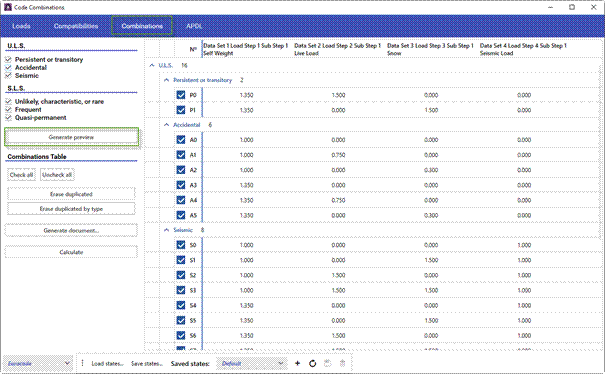Collapse the Accidental group in table

pos(166,125)
